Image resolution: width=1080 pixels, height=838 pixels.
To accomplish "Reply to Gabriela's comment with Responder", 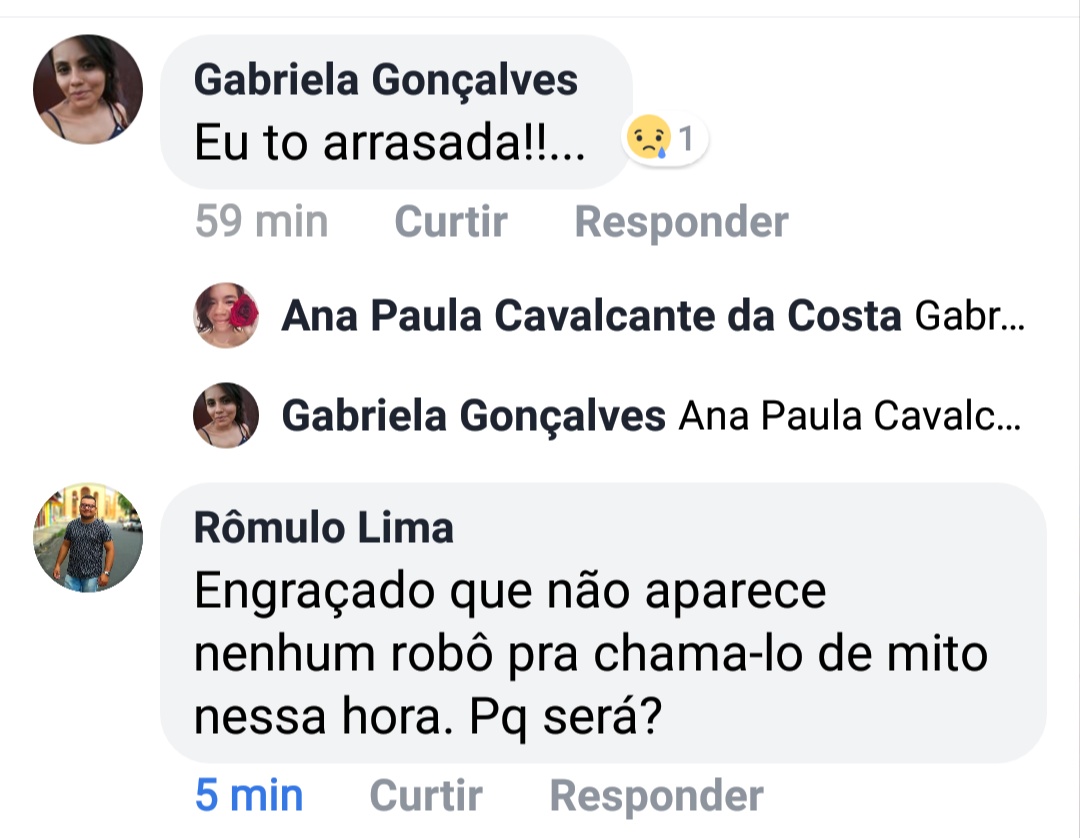I will pos(681,221).
